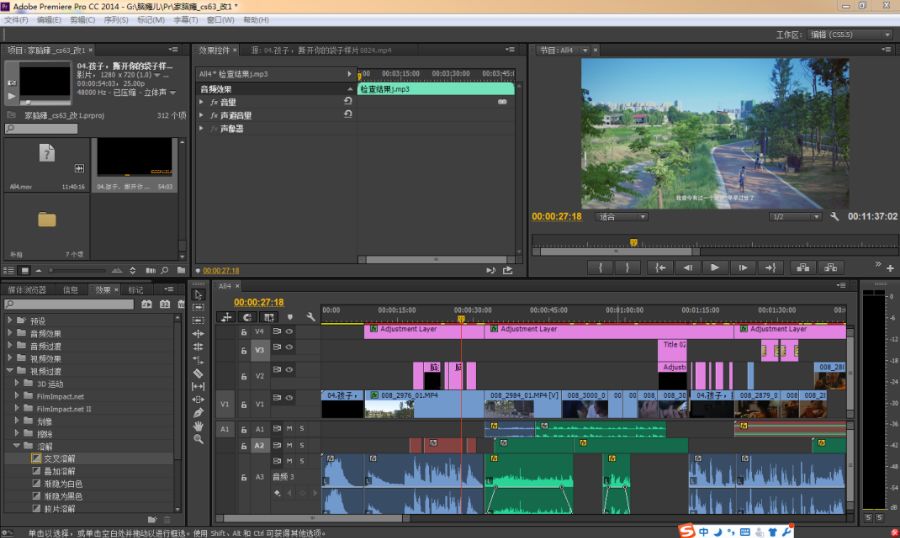Select the Pen tool in the tools panel
900x538 pixels.
(x=198, y=412)
